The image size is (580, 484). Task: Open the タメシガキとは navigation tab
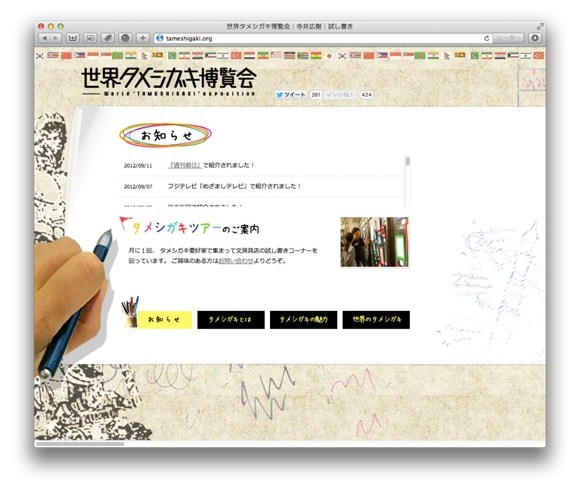[x=231, y=320]
